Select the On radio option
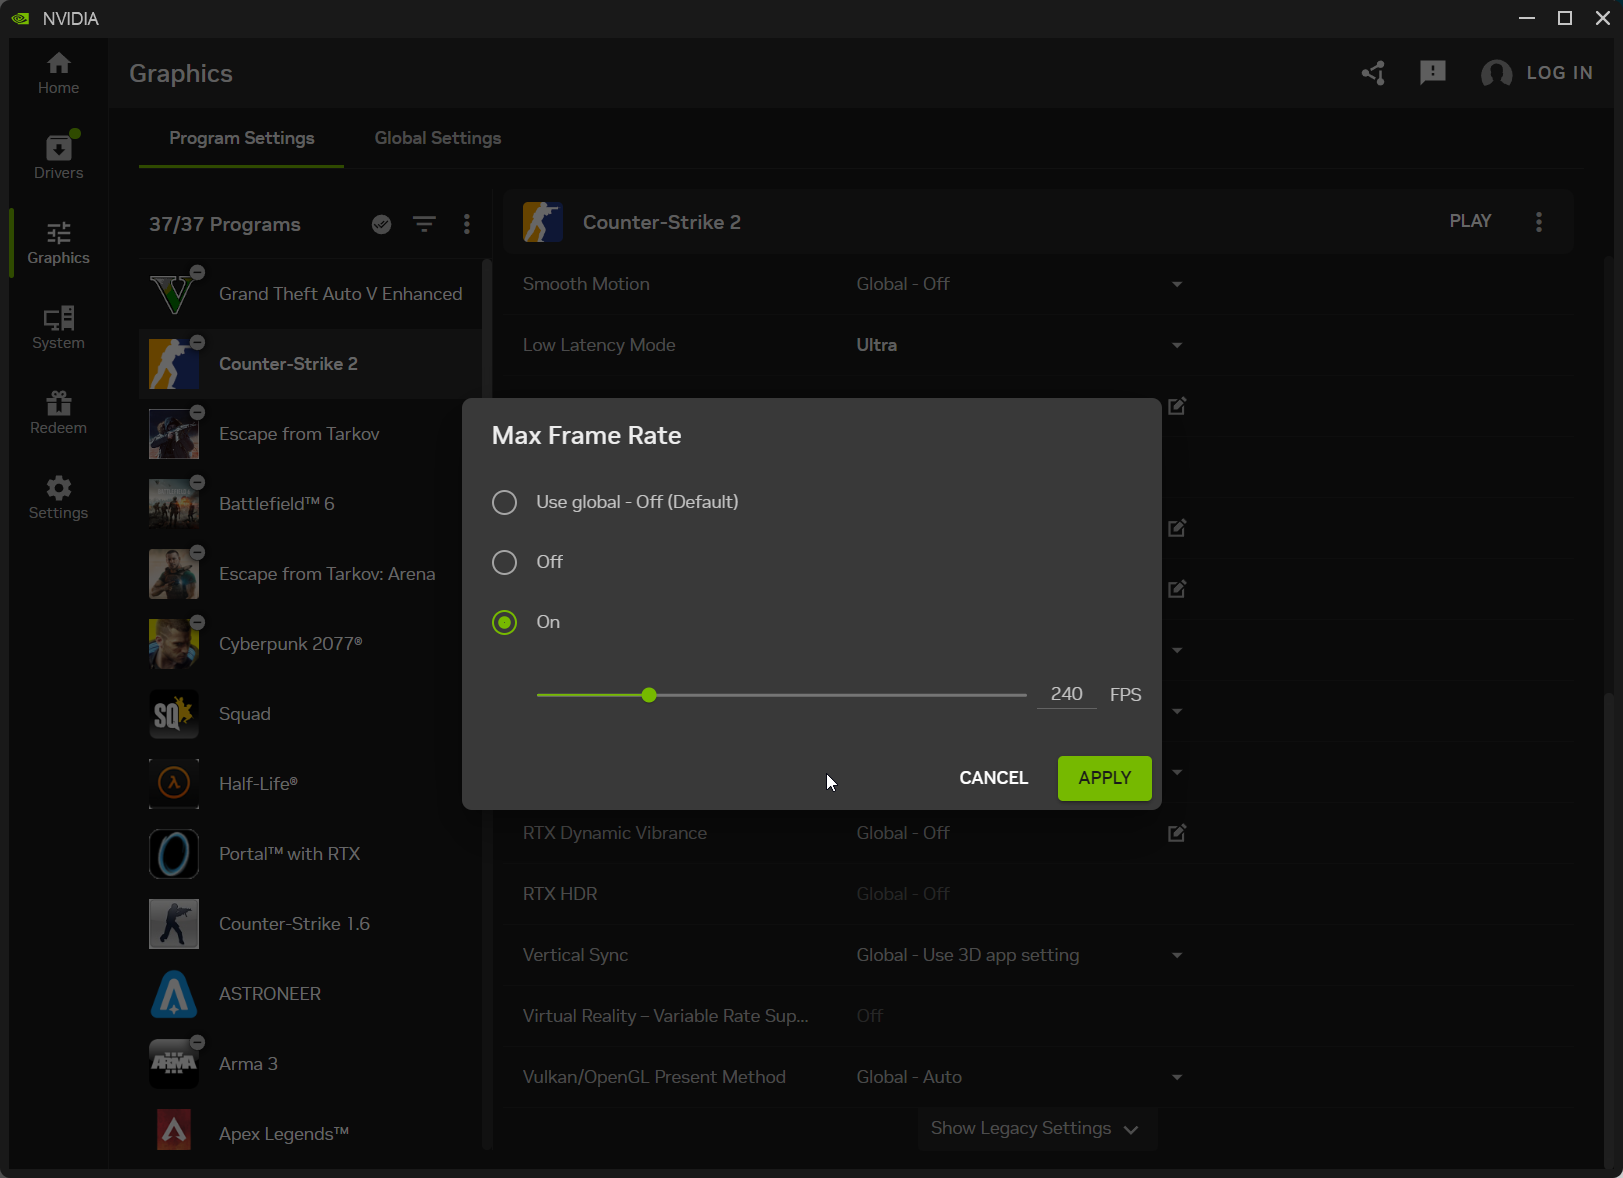1623x1178 pixels. point(504,622)
